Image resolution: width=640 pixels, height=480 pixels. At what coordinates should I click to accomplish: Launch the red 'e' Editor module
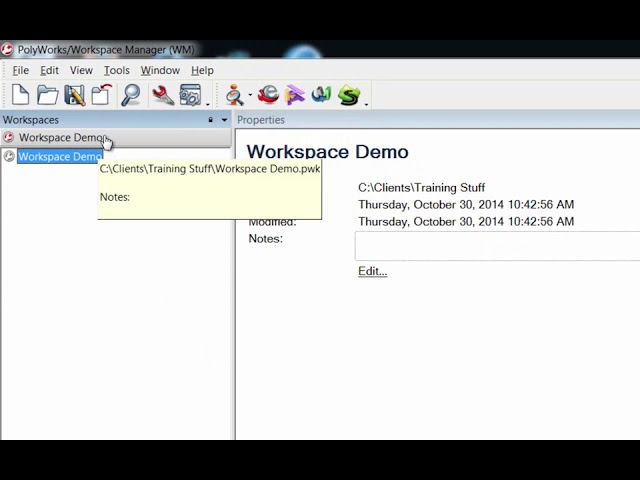click(x=268, y=95)
